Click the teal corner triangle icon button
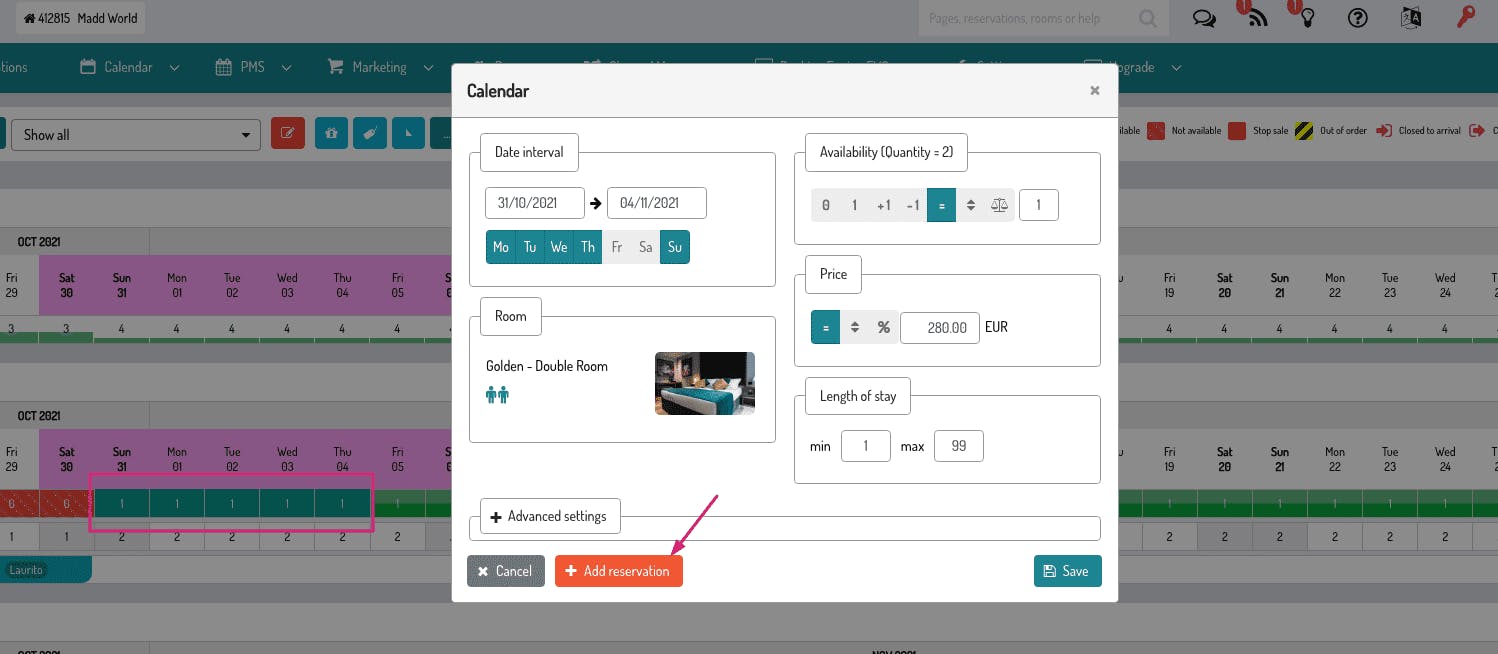The height and width of the screenshot is (654, 1498). 408,134
